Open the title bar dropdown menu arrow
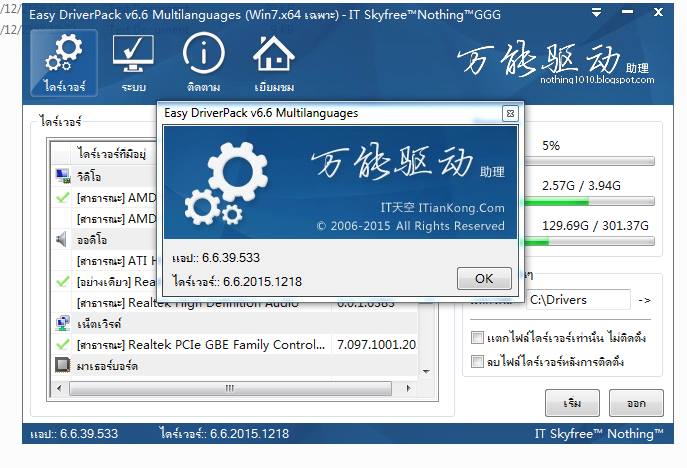Screen dimensions: 687x468 point(596,13)
